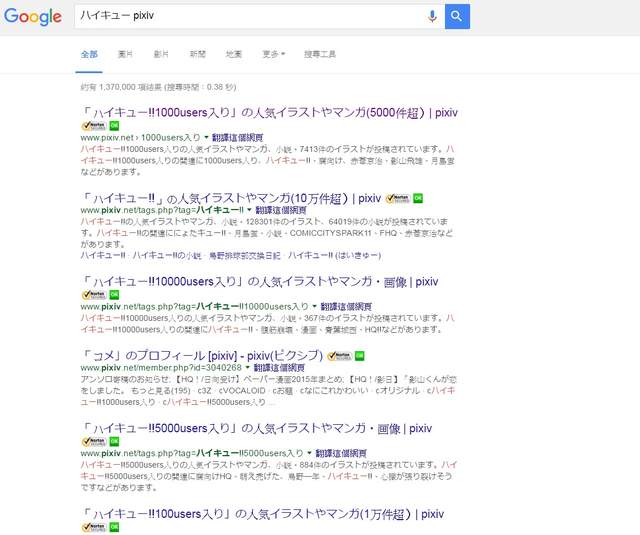
Task: Click green OK icon under 1000users入り result
Action: coord(114,126)
